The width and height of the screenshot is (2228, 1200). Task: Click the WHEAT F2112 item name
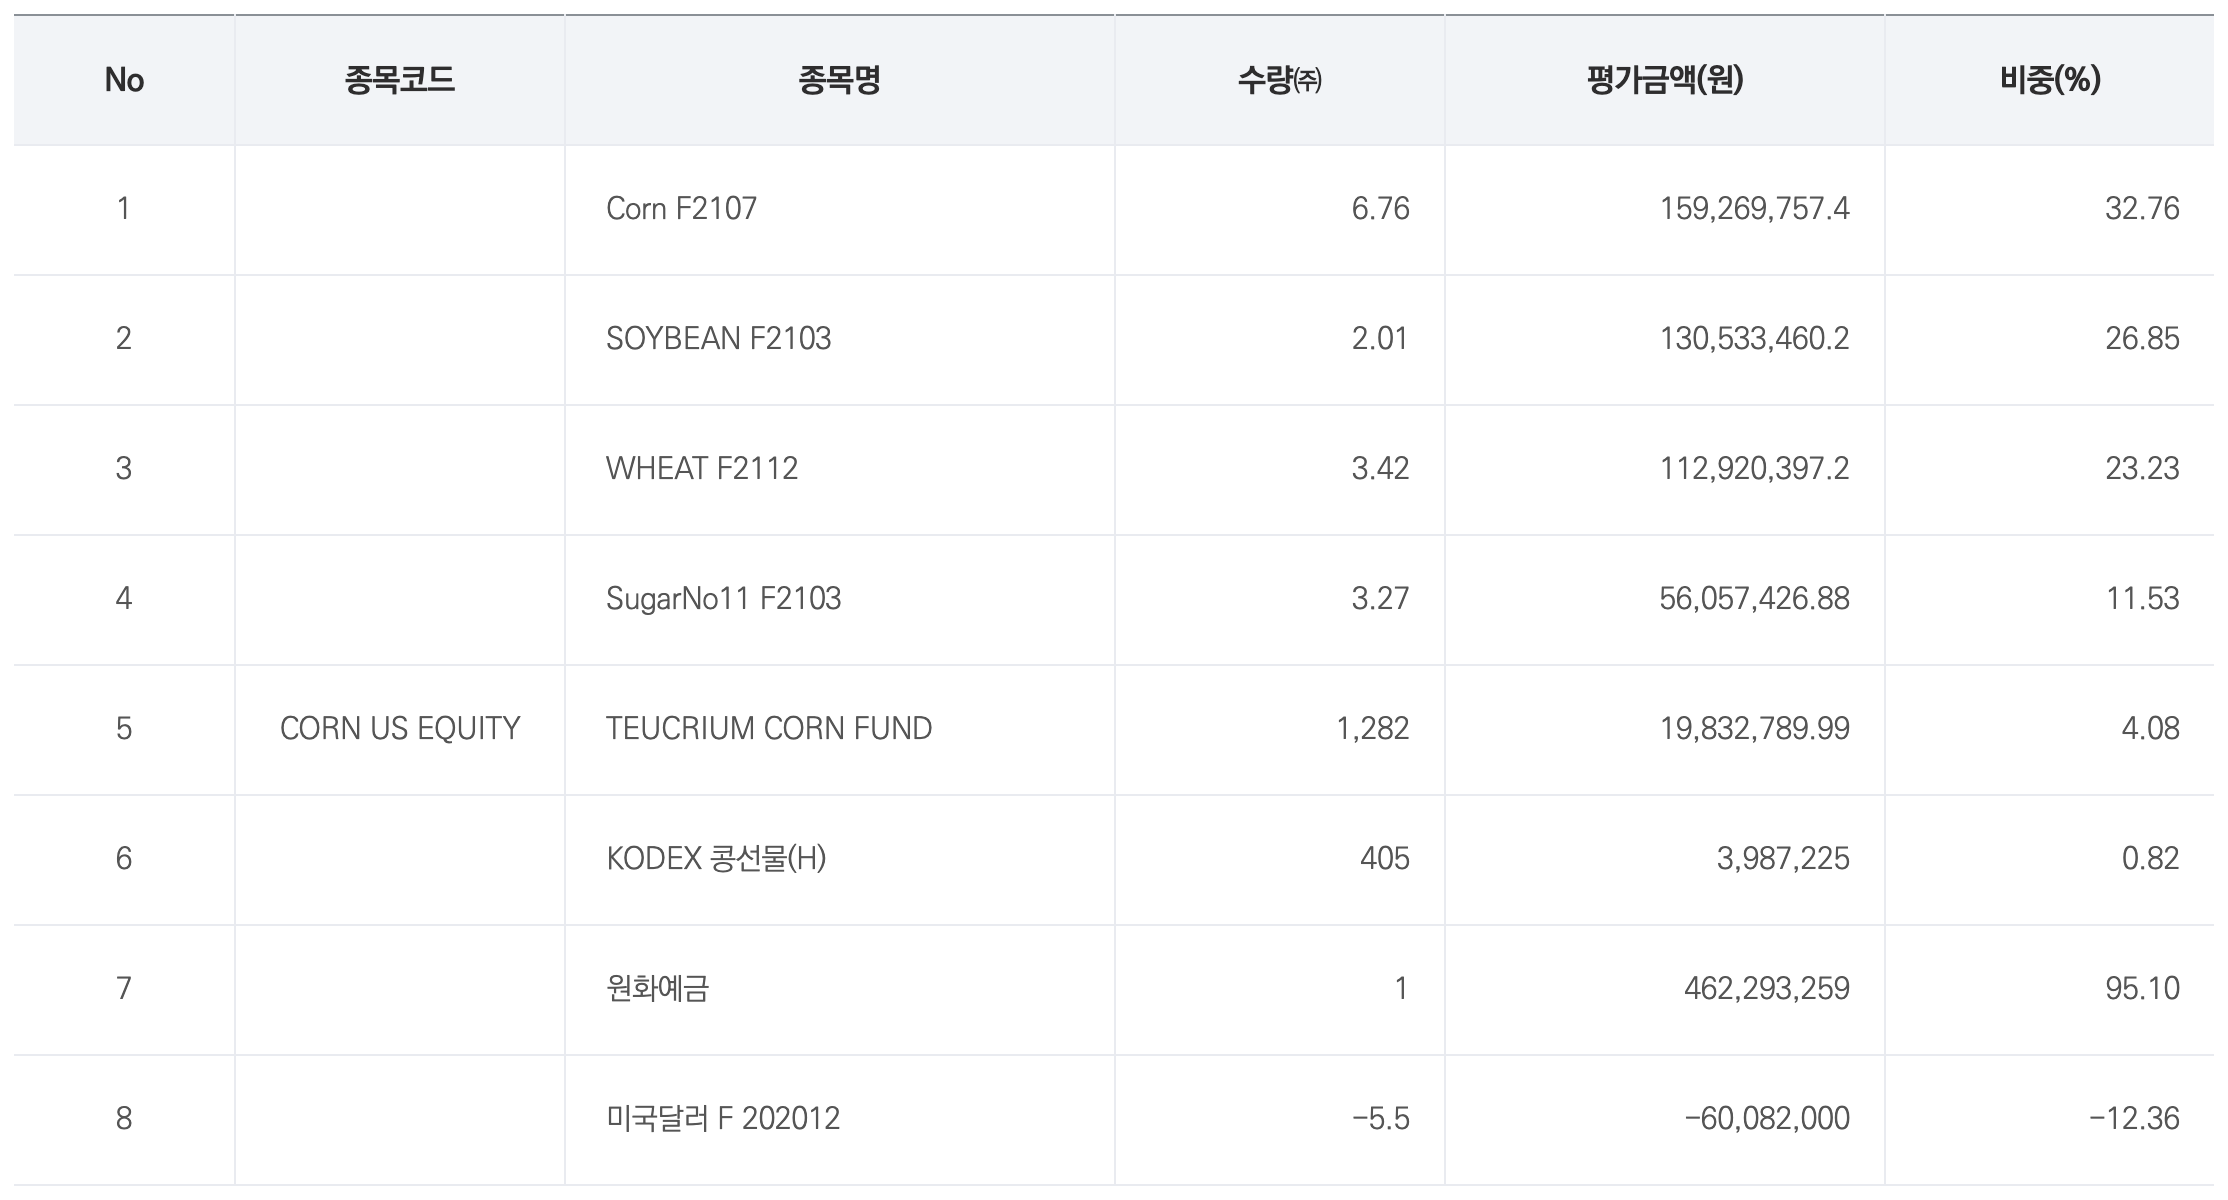tap(701, 469)
